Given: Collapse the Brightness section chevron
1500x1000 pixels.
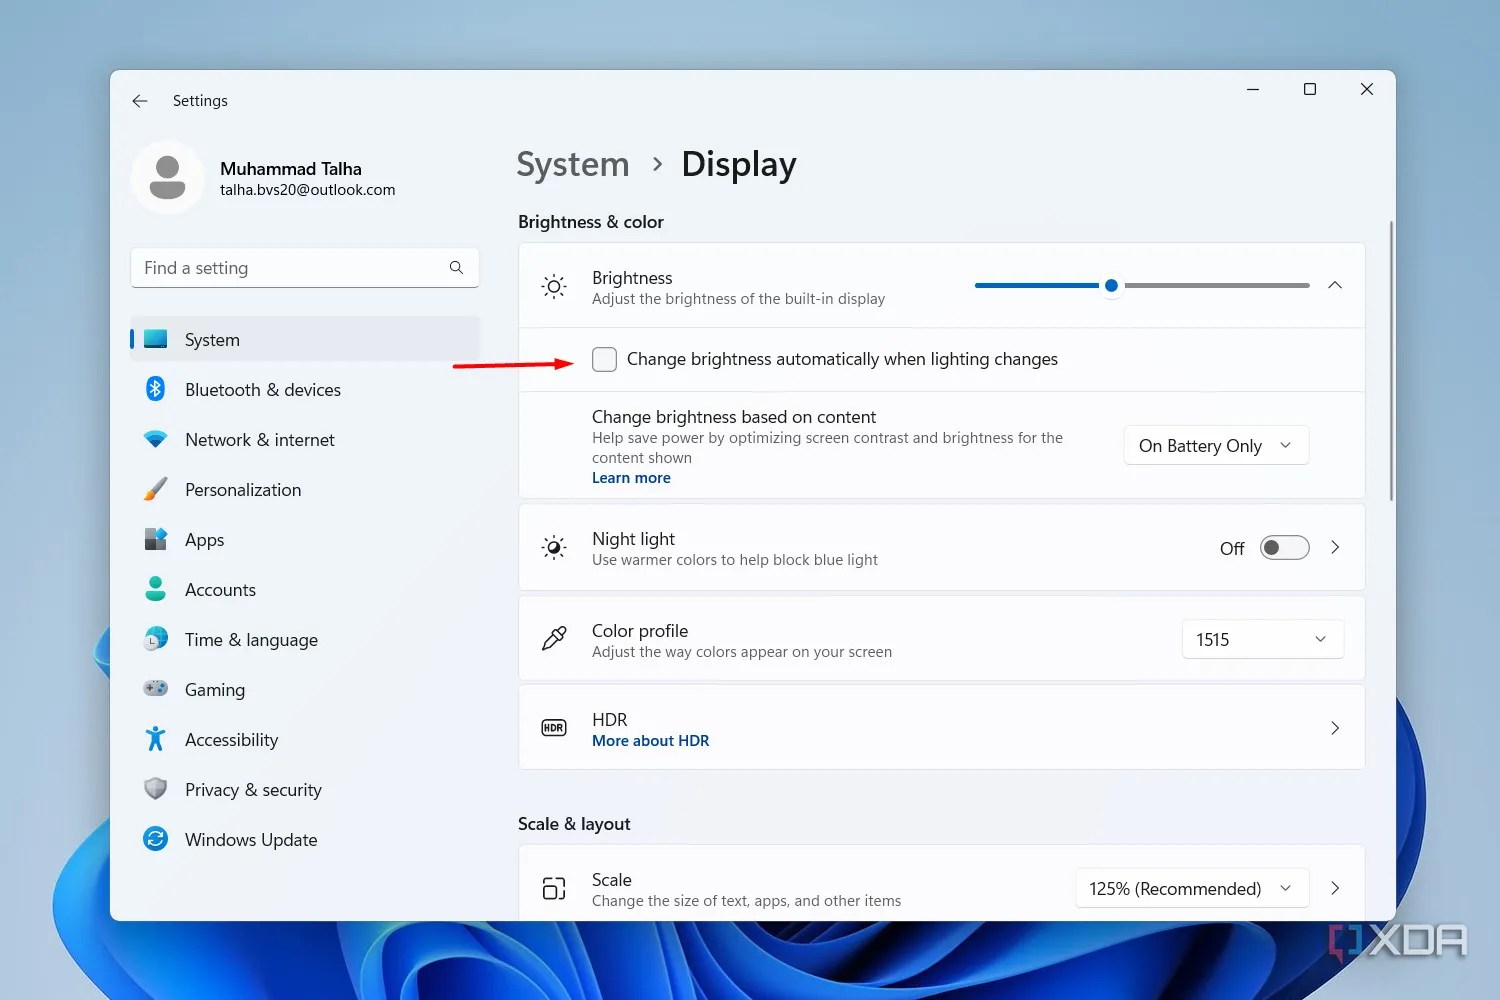Looking at the screenshot, I should [1334, 285].
